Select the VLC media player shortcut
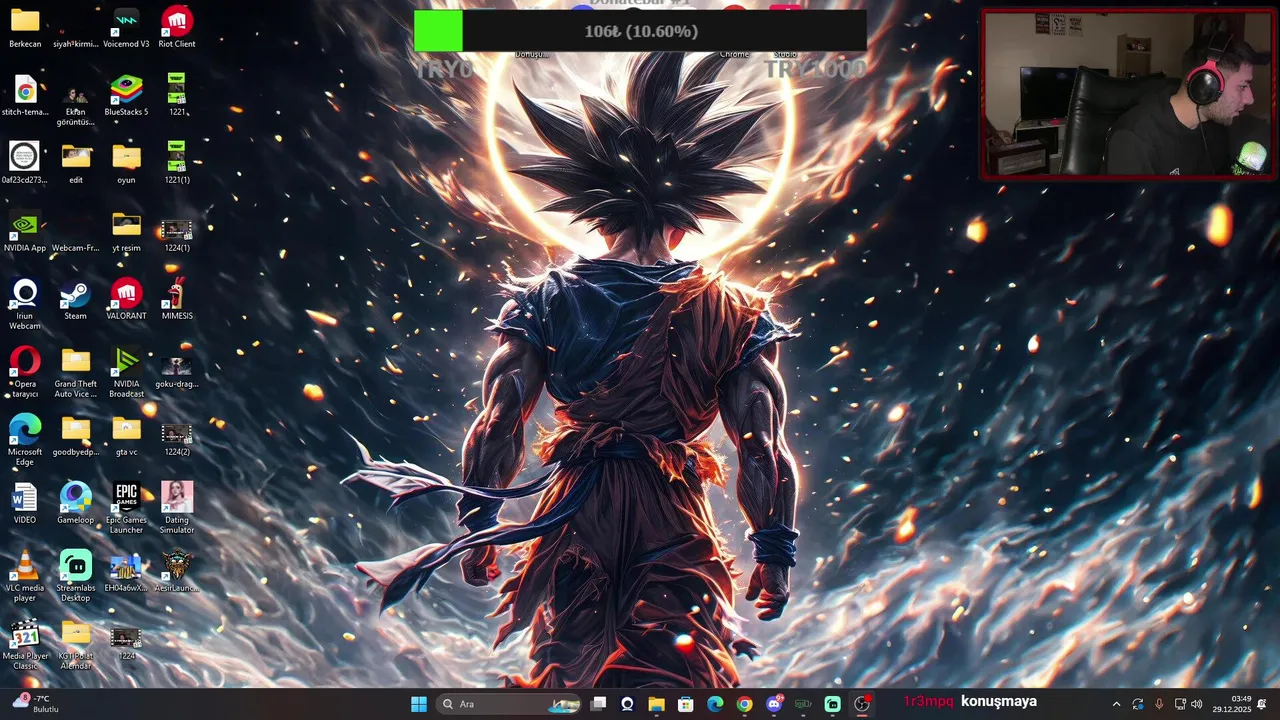This screenshot has height=720, width=1280. (25, 576)
